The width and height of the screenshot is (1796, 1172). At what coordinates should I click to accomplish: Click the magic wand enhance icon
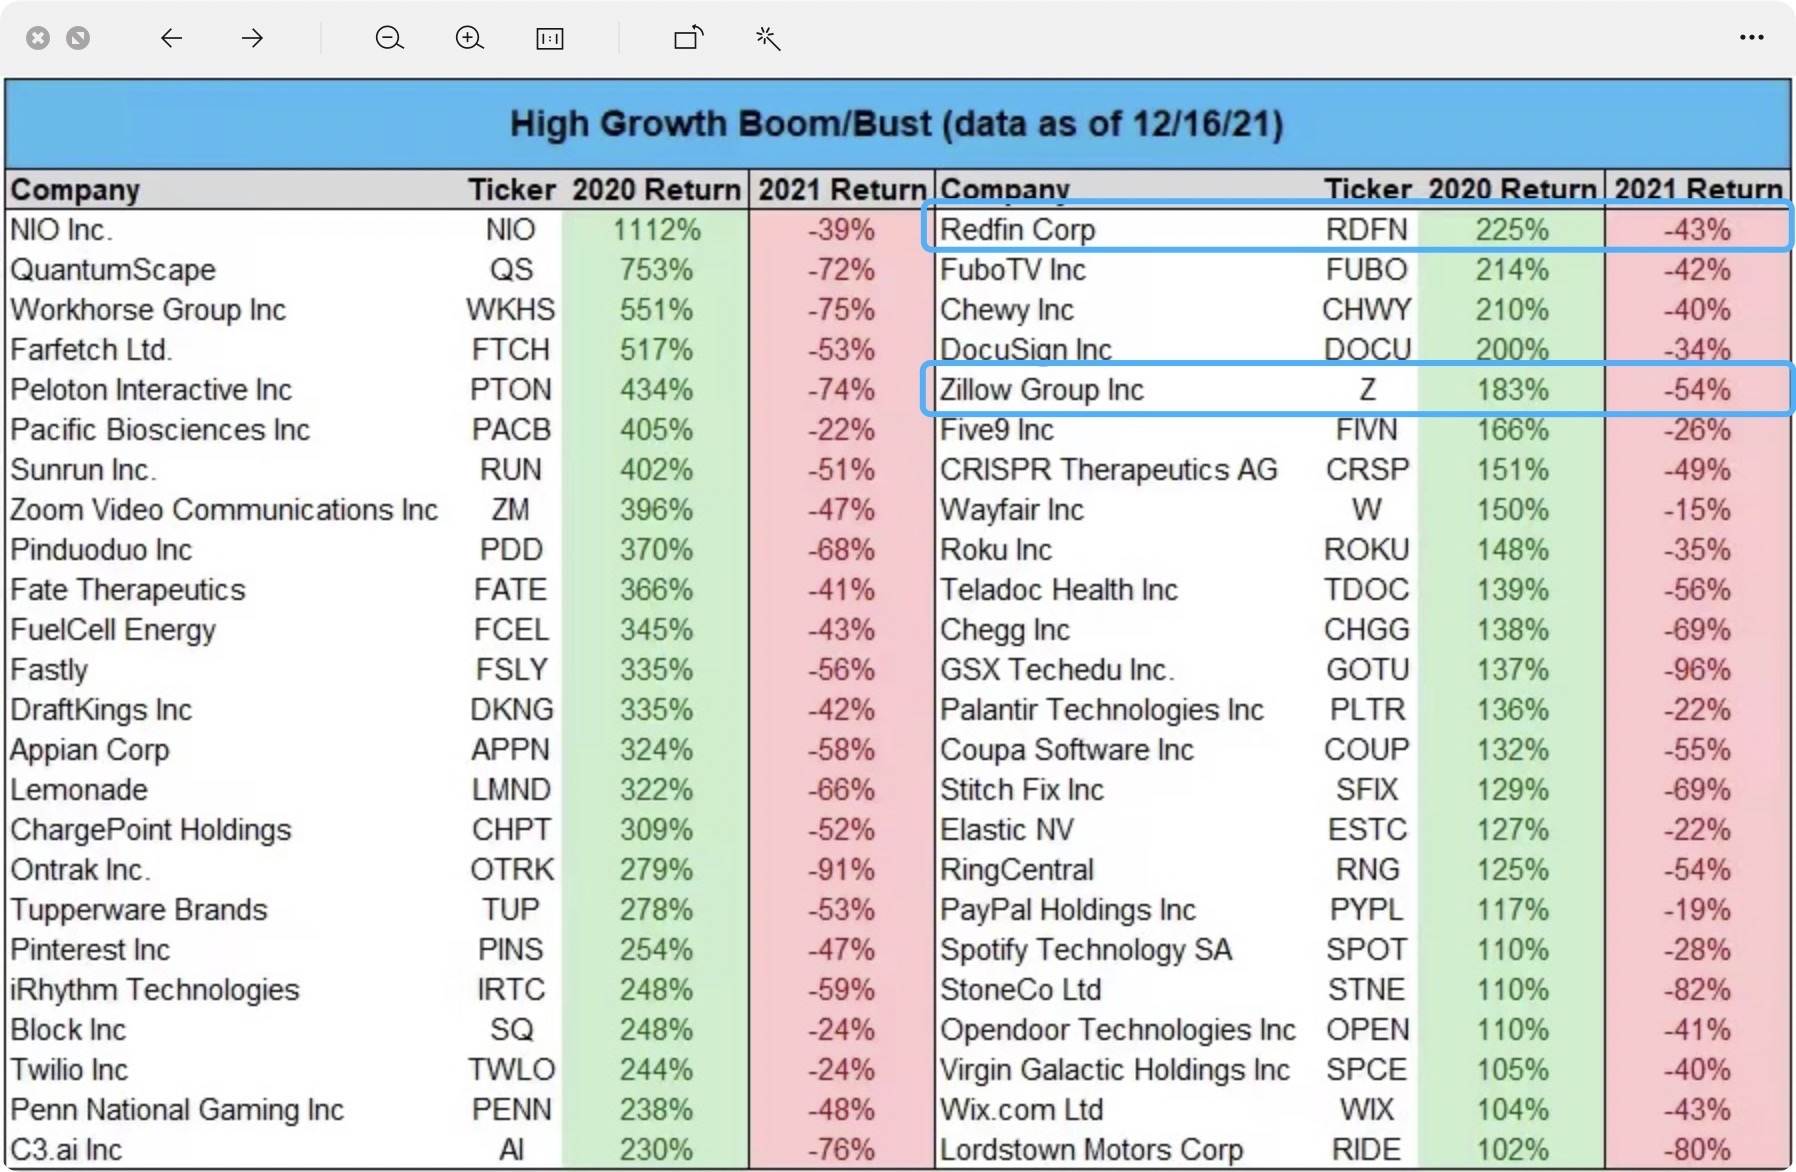pyautogui.click(x=768, y=38)
